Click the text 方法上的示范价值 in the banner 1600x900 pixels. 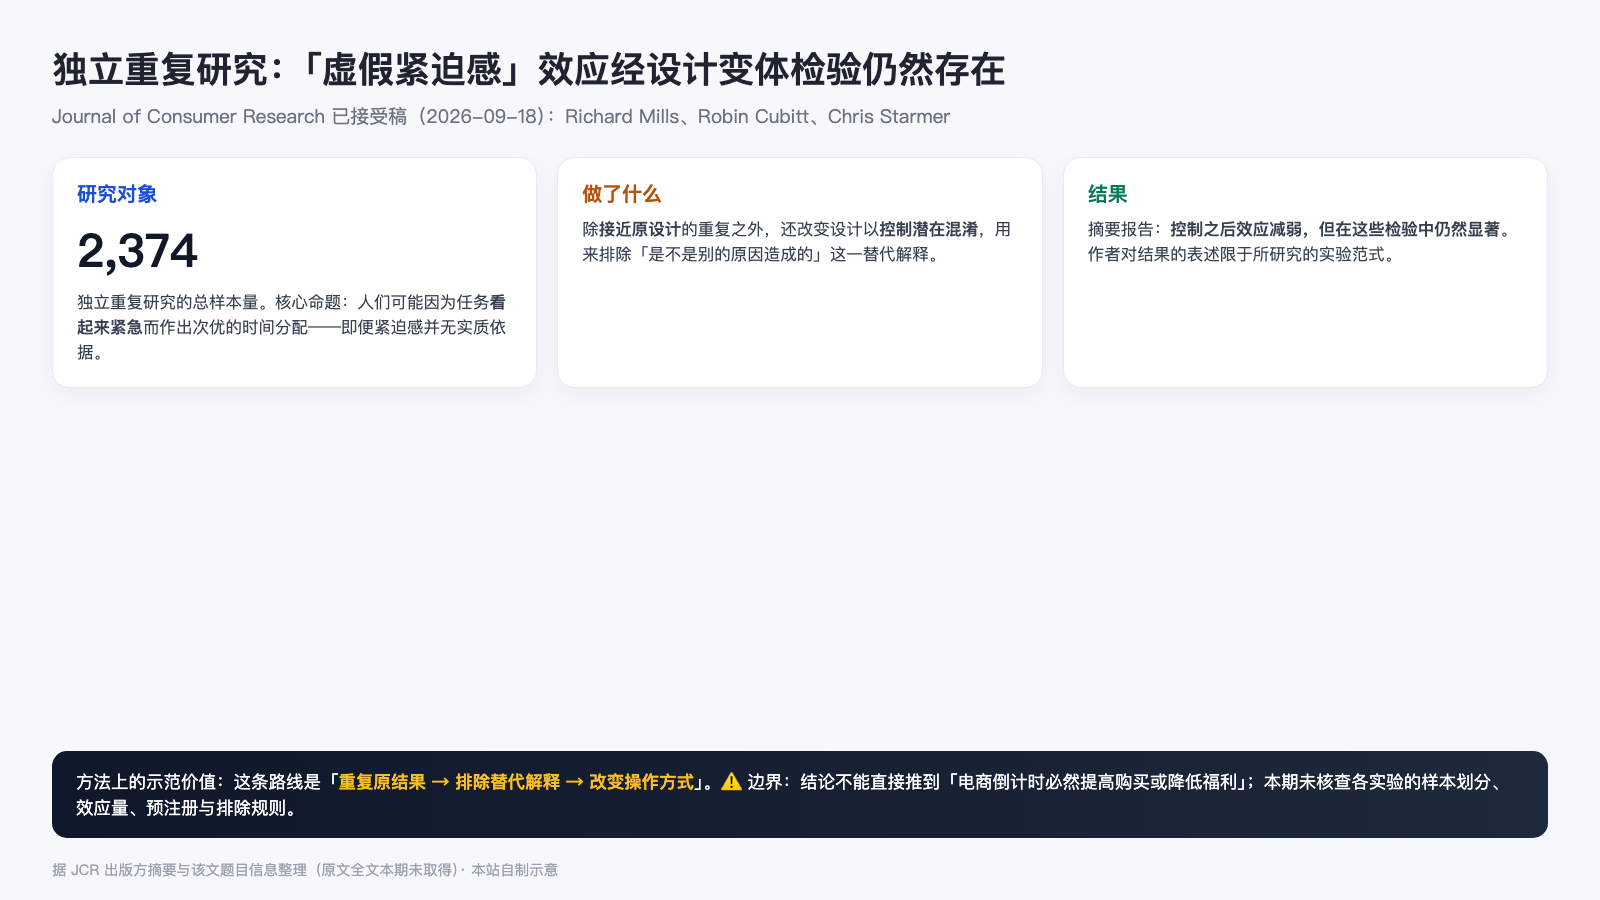tap(146, 782)
